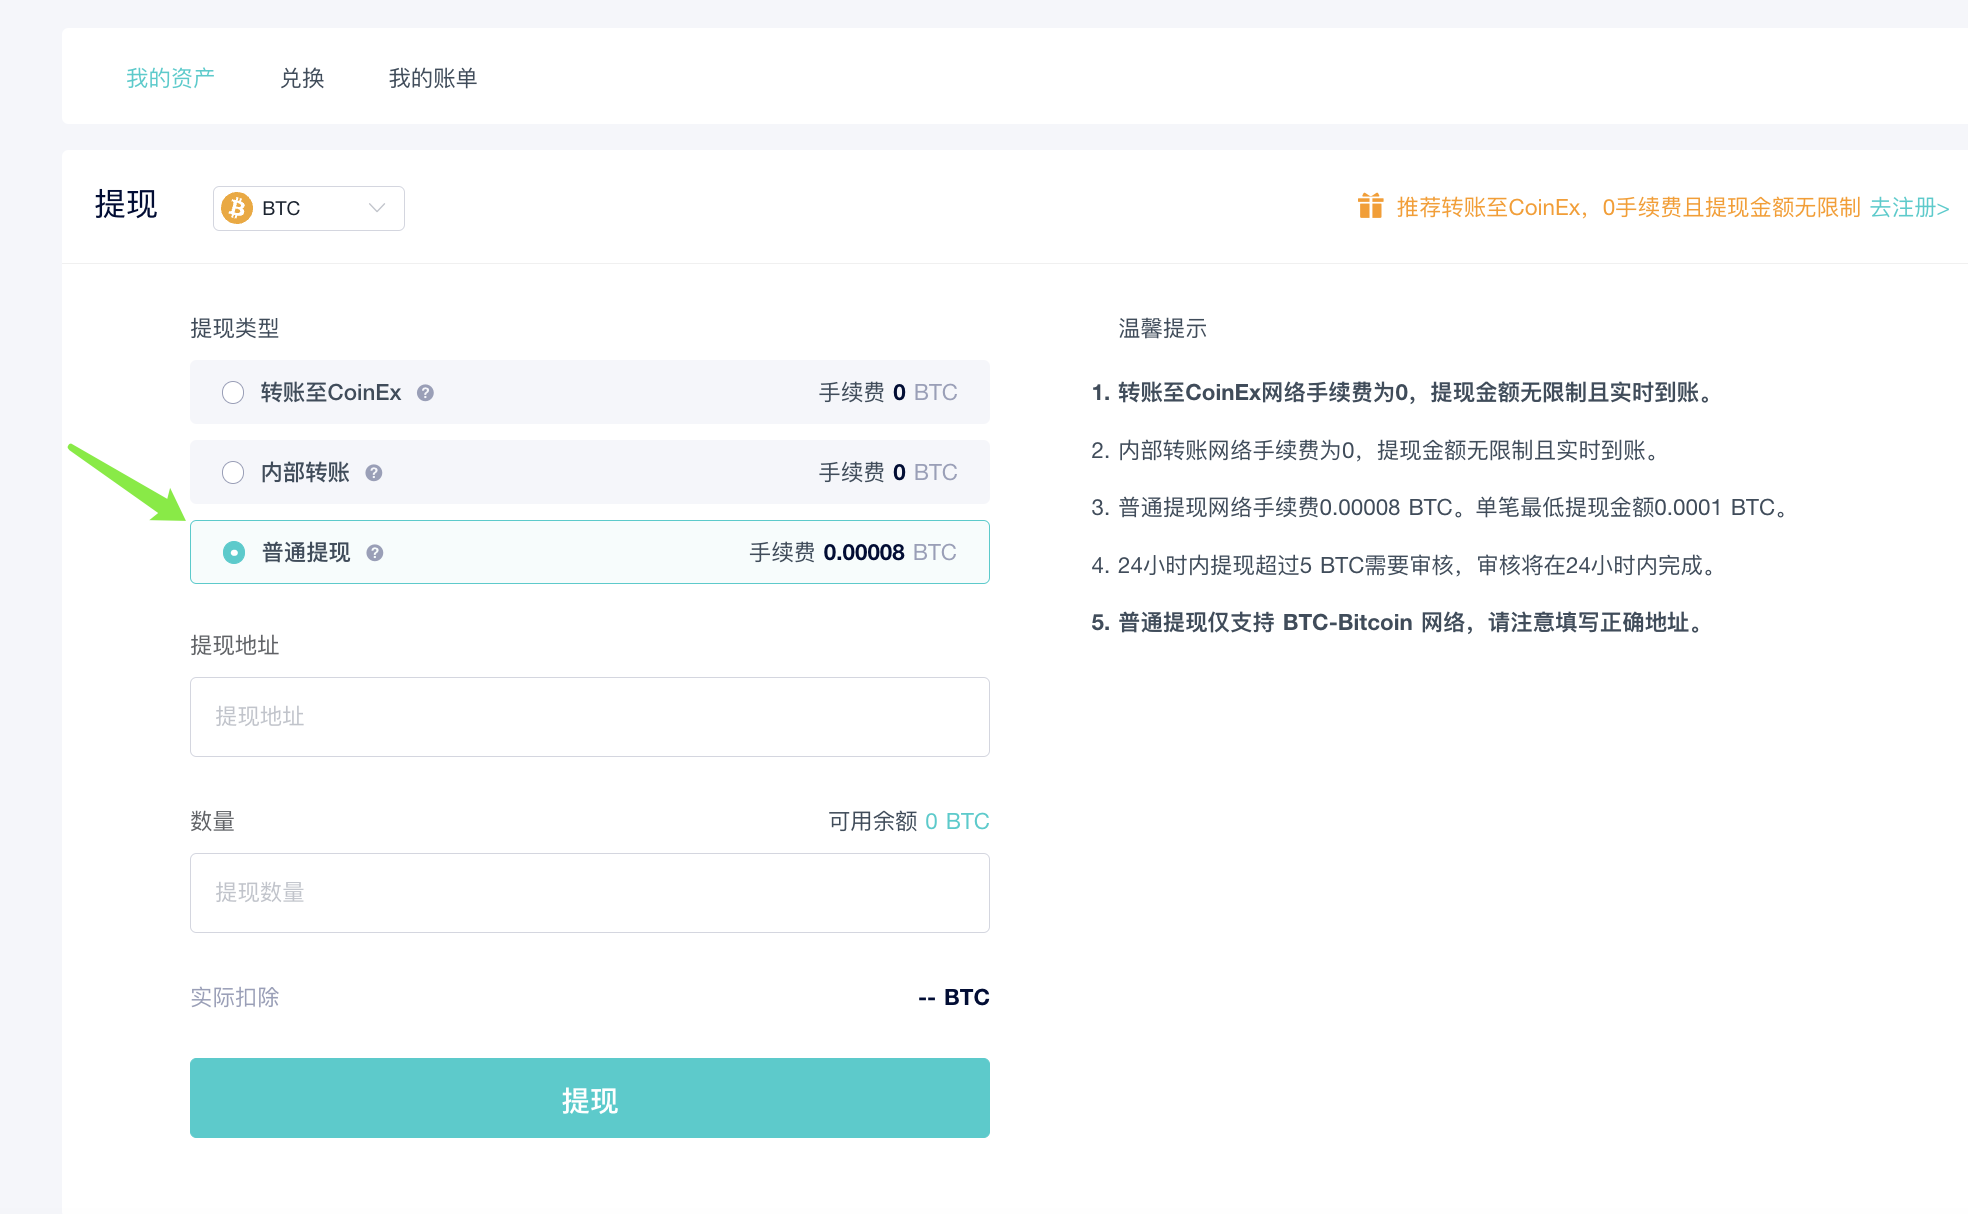1968x1214 pixels.
Task: Expand the BTC coin dropdown arrow
Action: tap(377, 208)
